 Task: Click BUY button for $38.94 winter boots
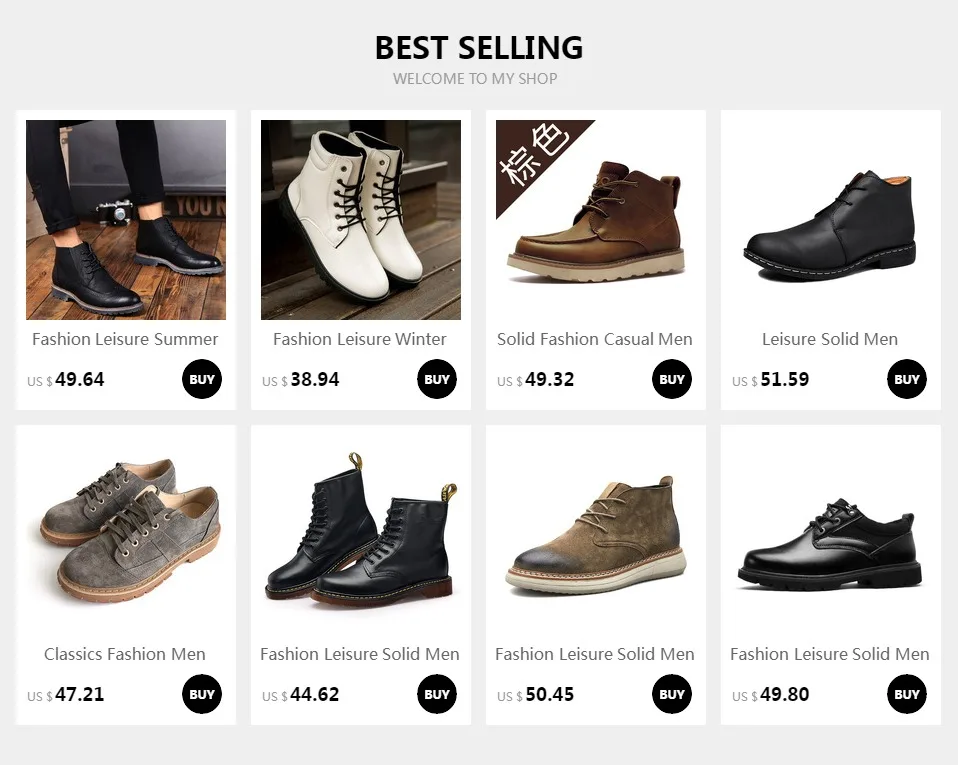coord(437,379)
